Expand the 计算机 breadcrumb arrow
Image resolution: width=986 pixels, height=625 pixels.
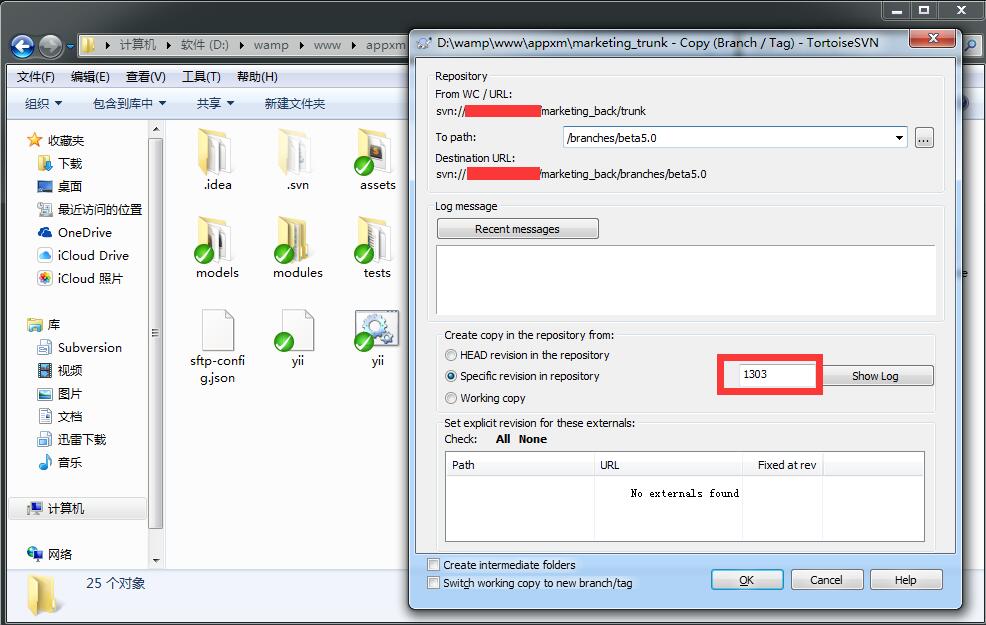pyautogui.click(x=169, y=45)
